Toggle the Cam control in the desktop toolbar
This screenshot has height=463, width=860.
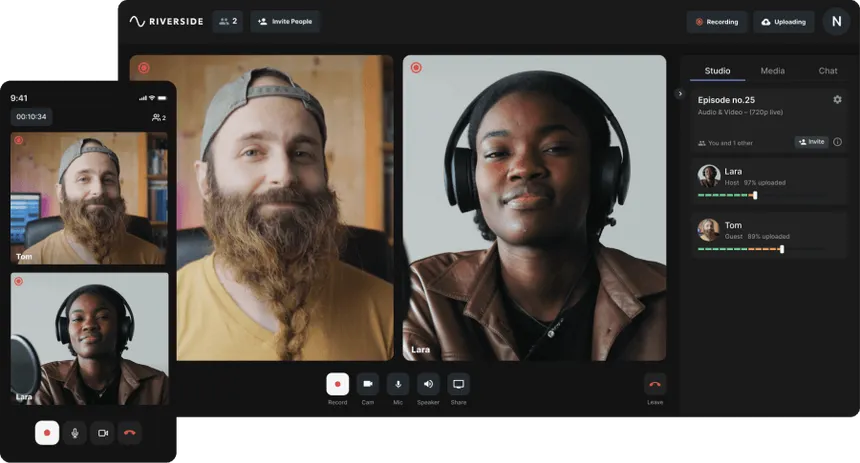[367, 384]
